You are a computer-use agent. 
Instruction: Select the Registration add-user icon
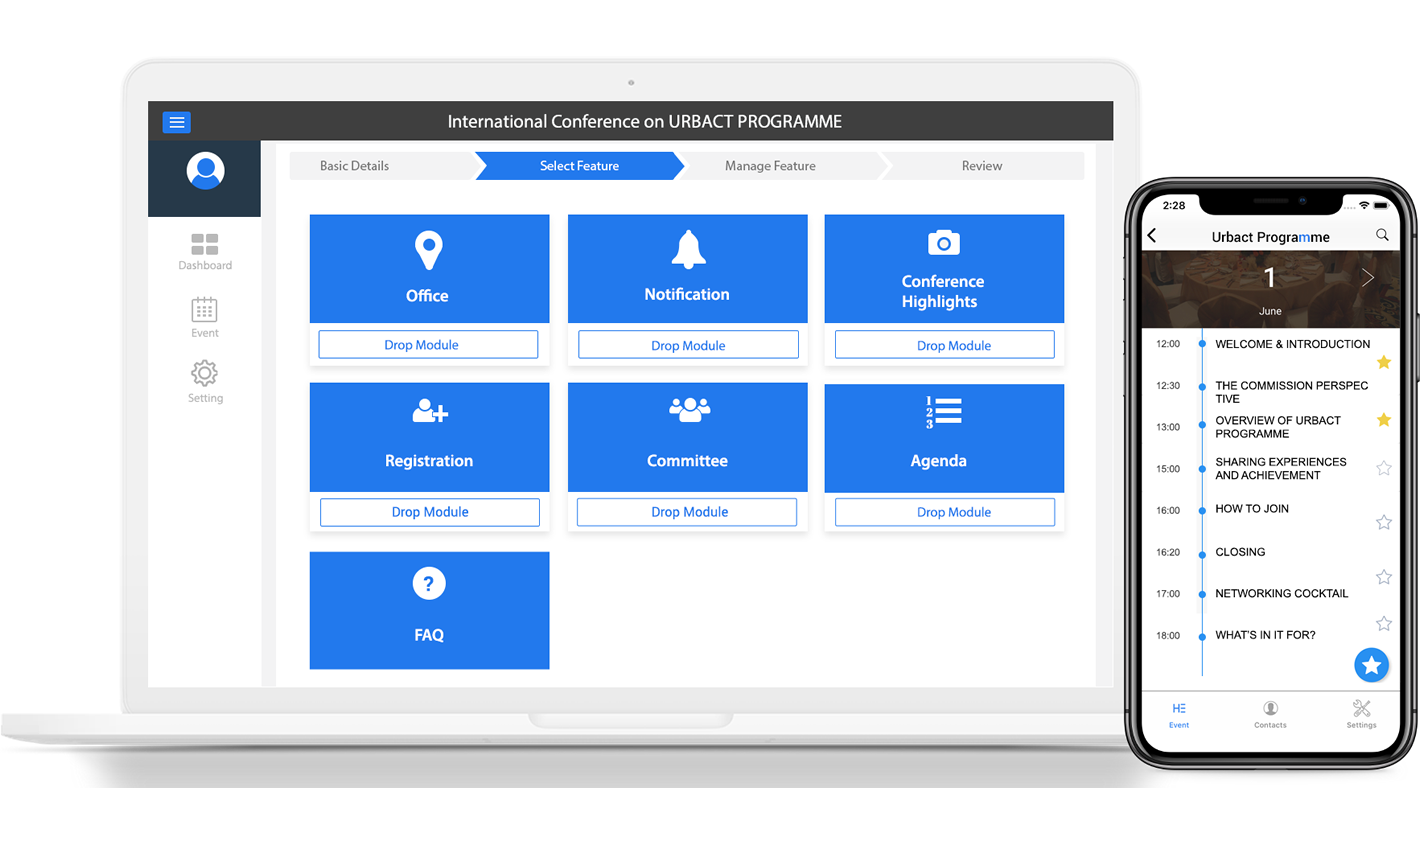(430, 411)
